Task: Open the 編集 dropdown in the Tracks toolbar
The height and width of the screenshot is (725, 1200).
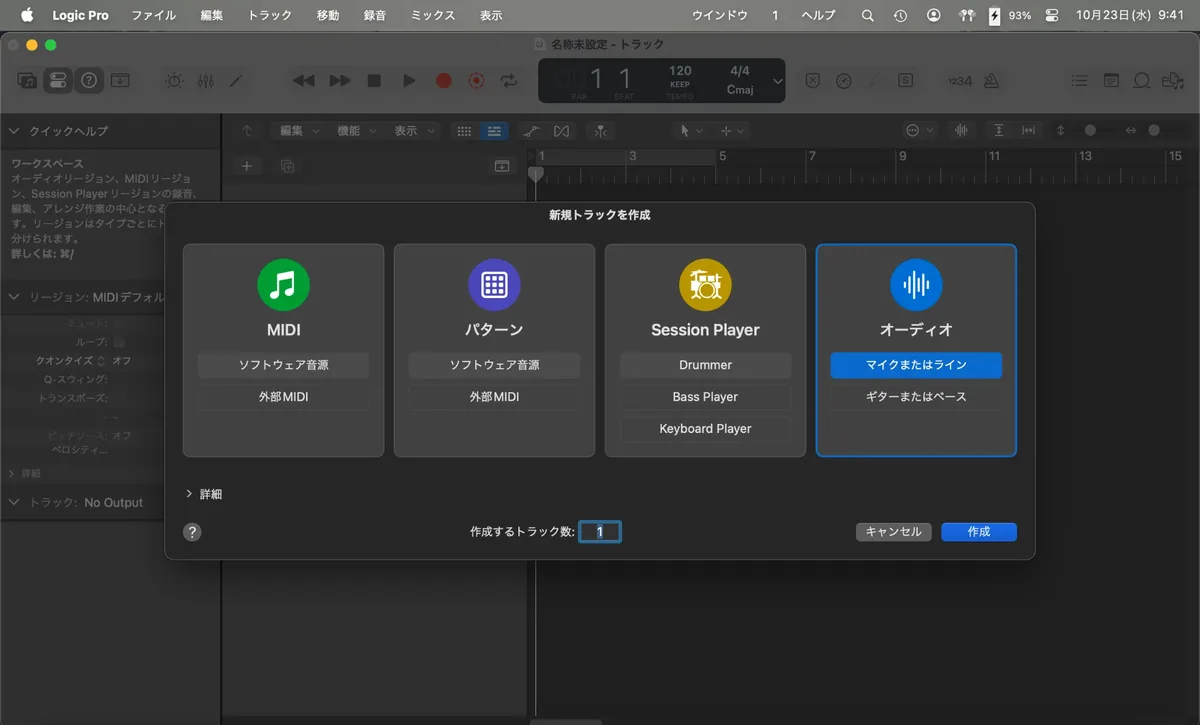Action: 298,131
